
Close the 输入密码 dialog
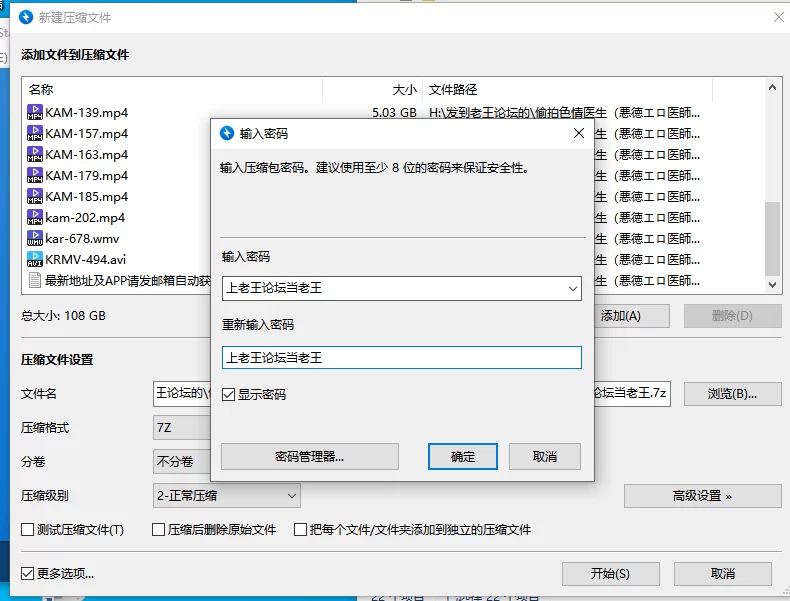pyautogui.click(x=579, y=133)
